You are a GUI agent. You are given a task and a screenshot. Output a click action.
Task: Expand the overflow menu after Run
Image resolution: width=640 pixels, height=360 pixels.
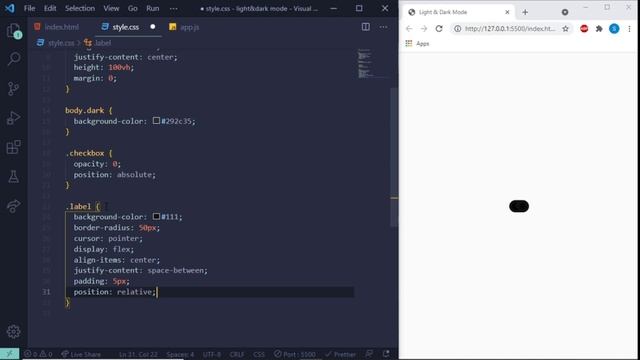(173, 8)
